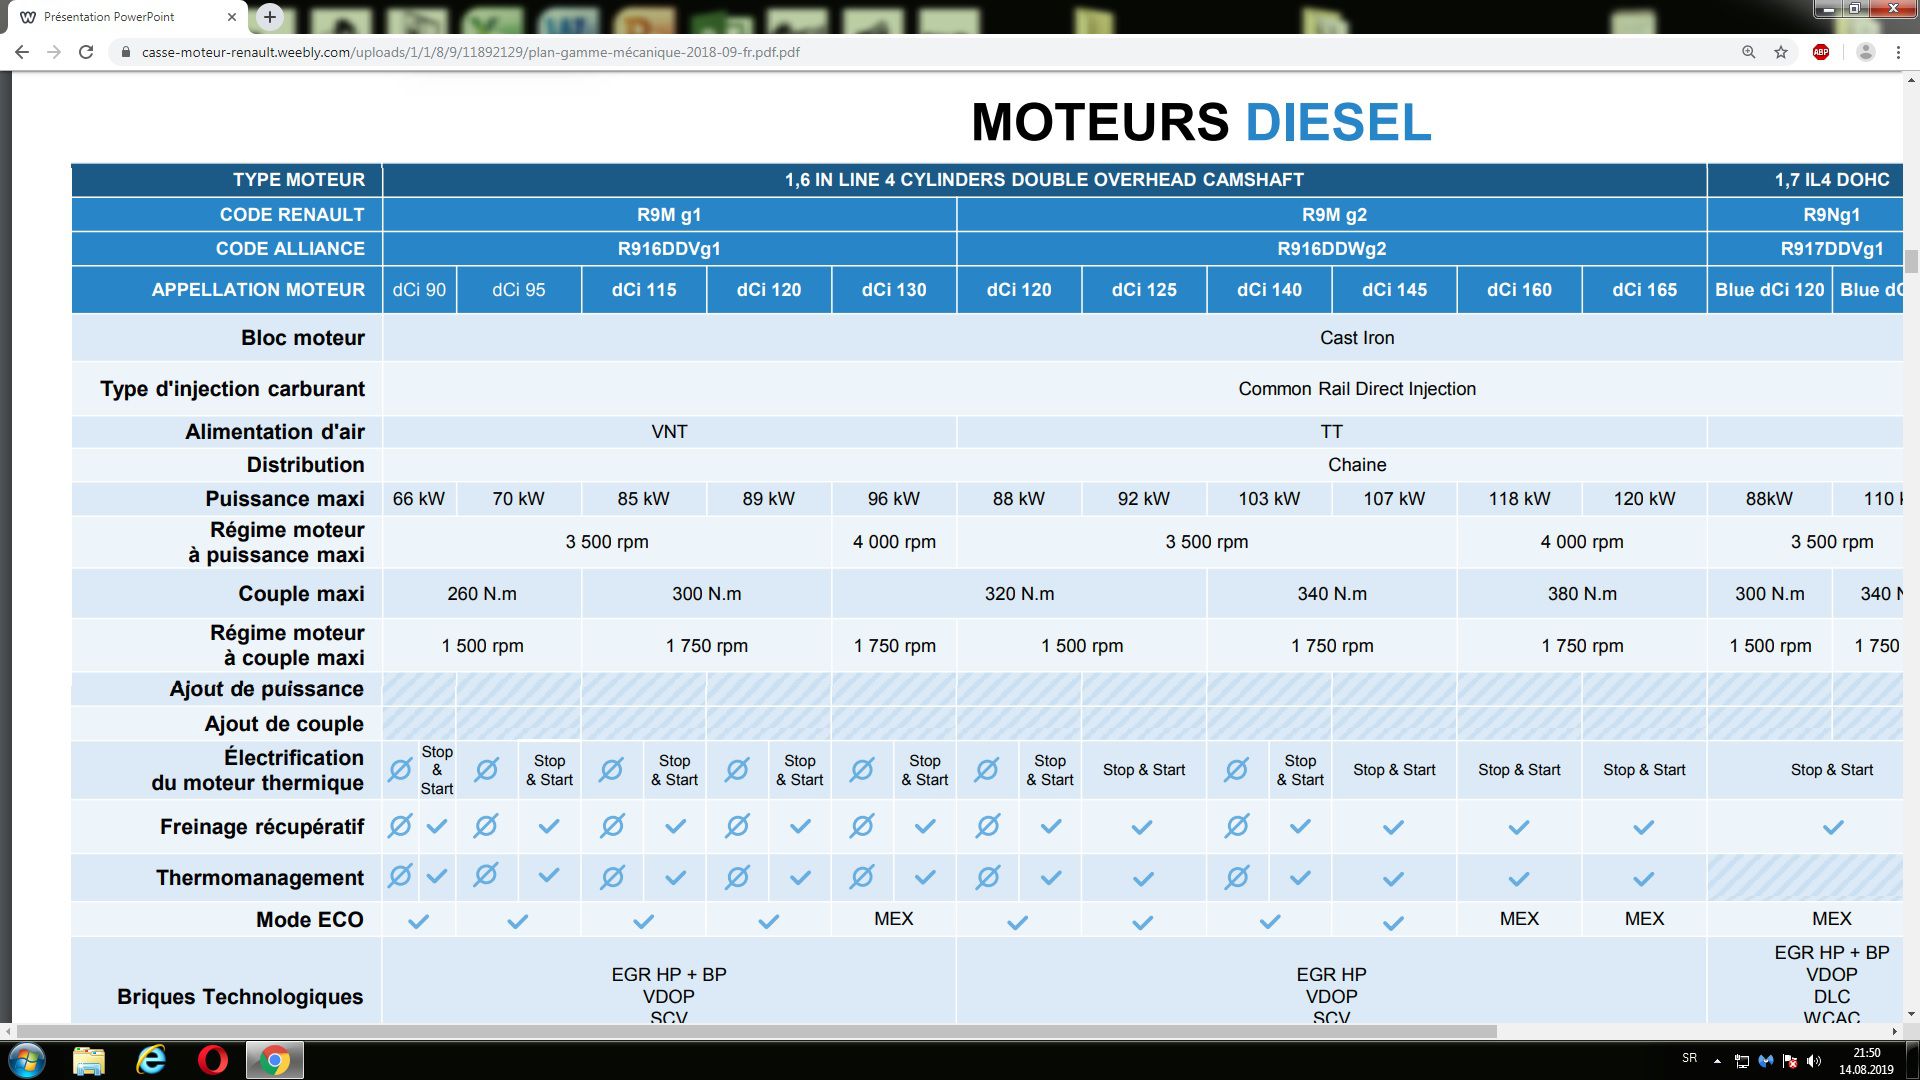Launch Opera browser from taskbar

coord(213,1060)
